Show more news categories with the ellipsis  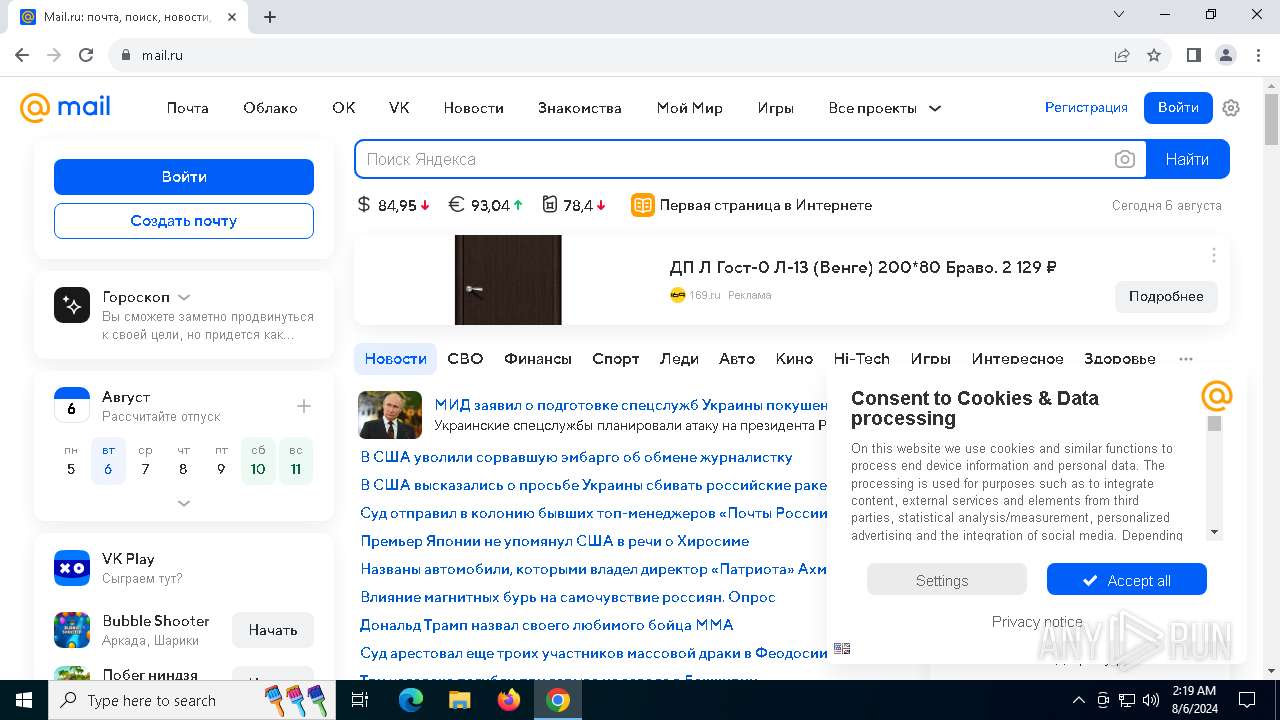coord(1186,358)
